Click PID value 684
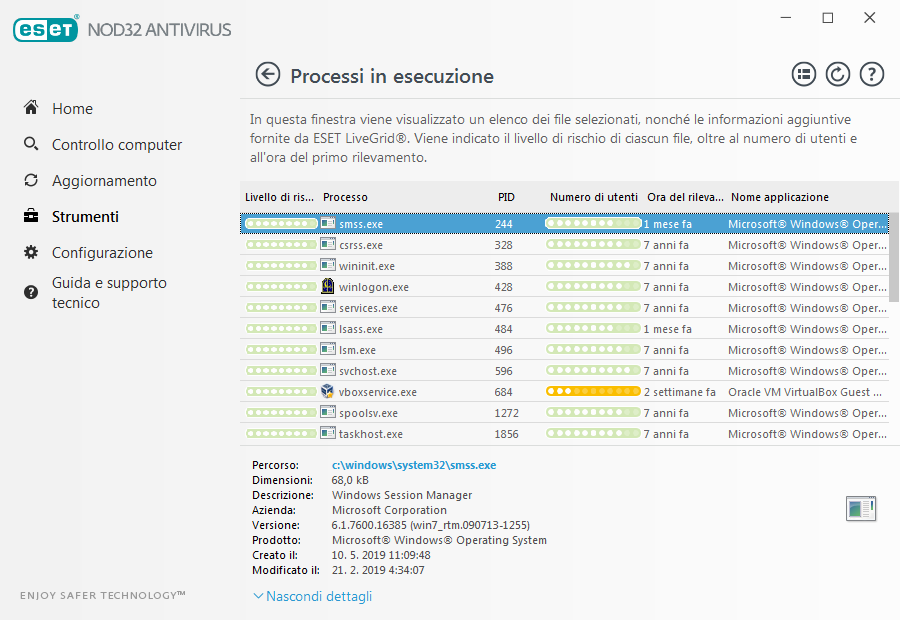Image resolution: width=900 pixels, height=620 pixels. click(503, 392)
